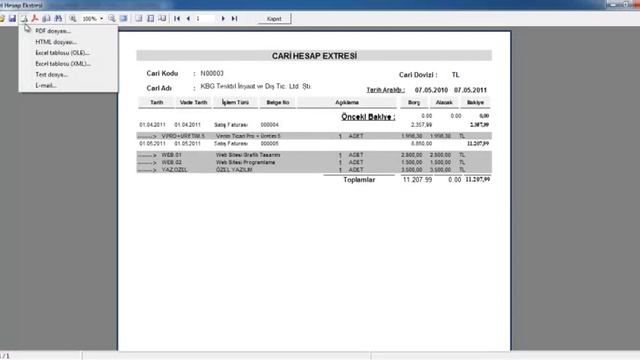Click the Cari Dövizi TL value
Screen dimensions: 640x360
click(456, 75)
